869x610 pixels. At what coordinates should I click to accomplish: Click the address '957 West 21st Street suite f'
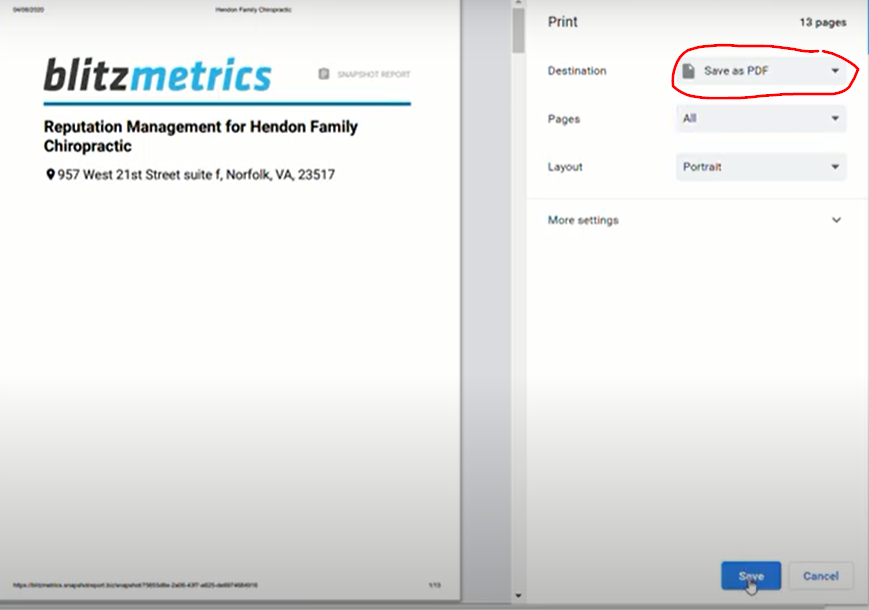tap(140, 175)
